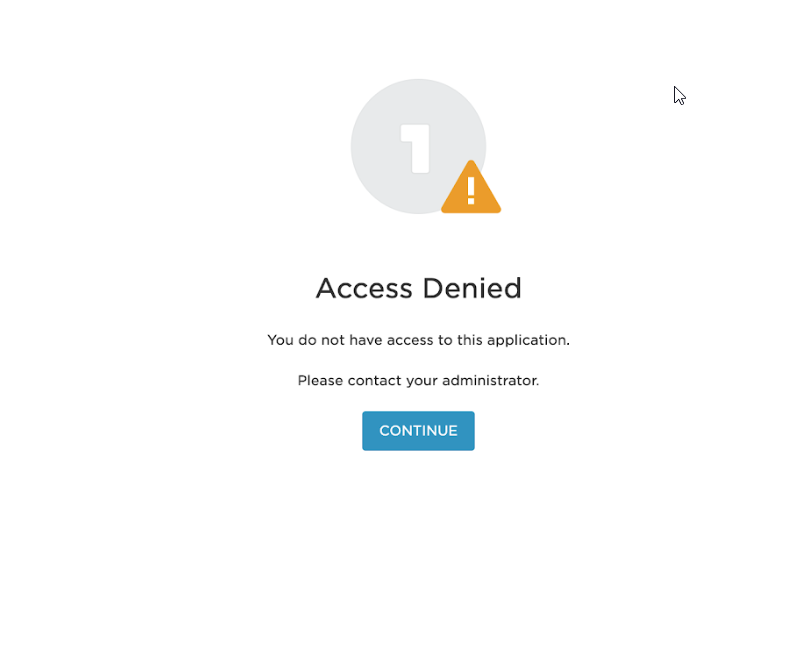This screenshot has height=656, width=790.
Task: Click the gray circular application logo
Action: coord(418,146)
